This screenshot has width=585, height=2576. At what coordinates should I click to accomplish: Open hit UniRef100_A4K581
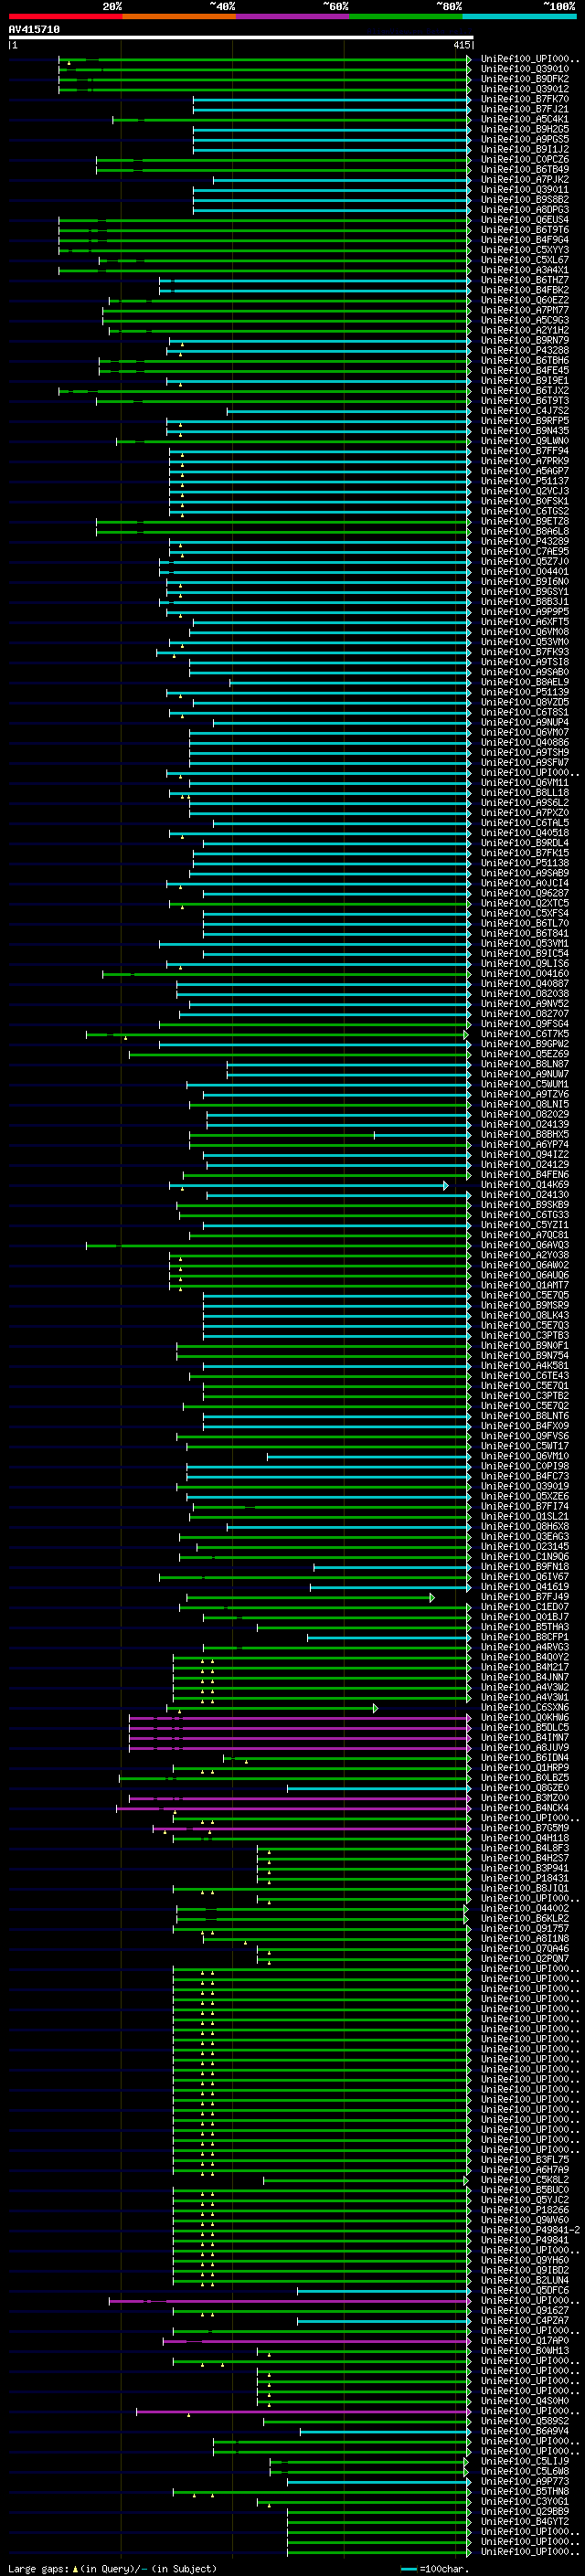[525, 1366]
